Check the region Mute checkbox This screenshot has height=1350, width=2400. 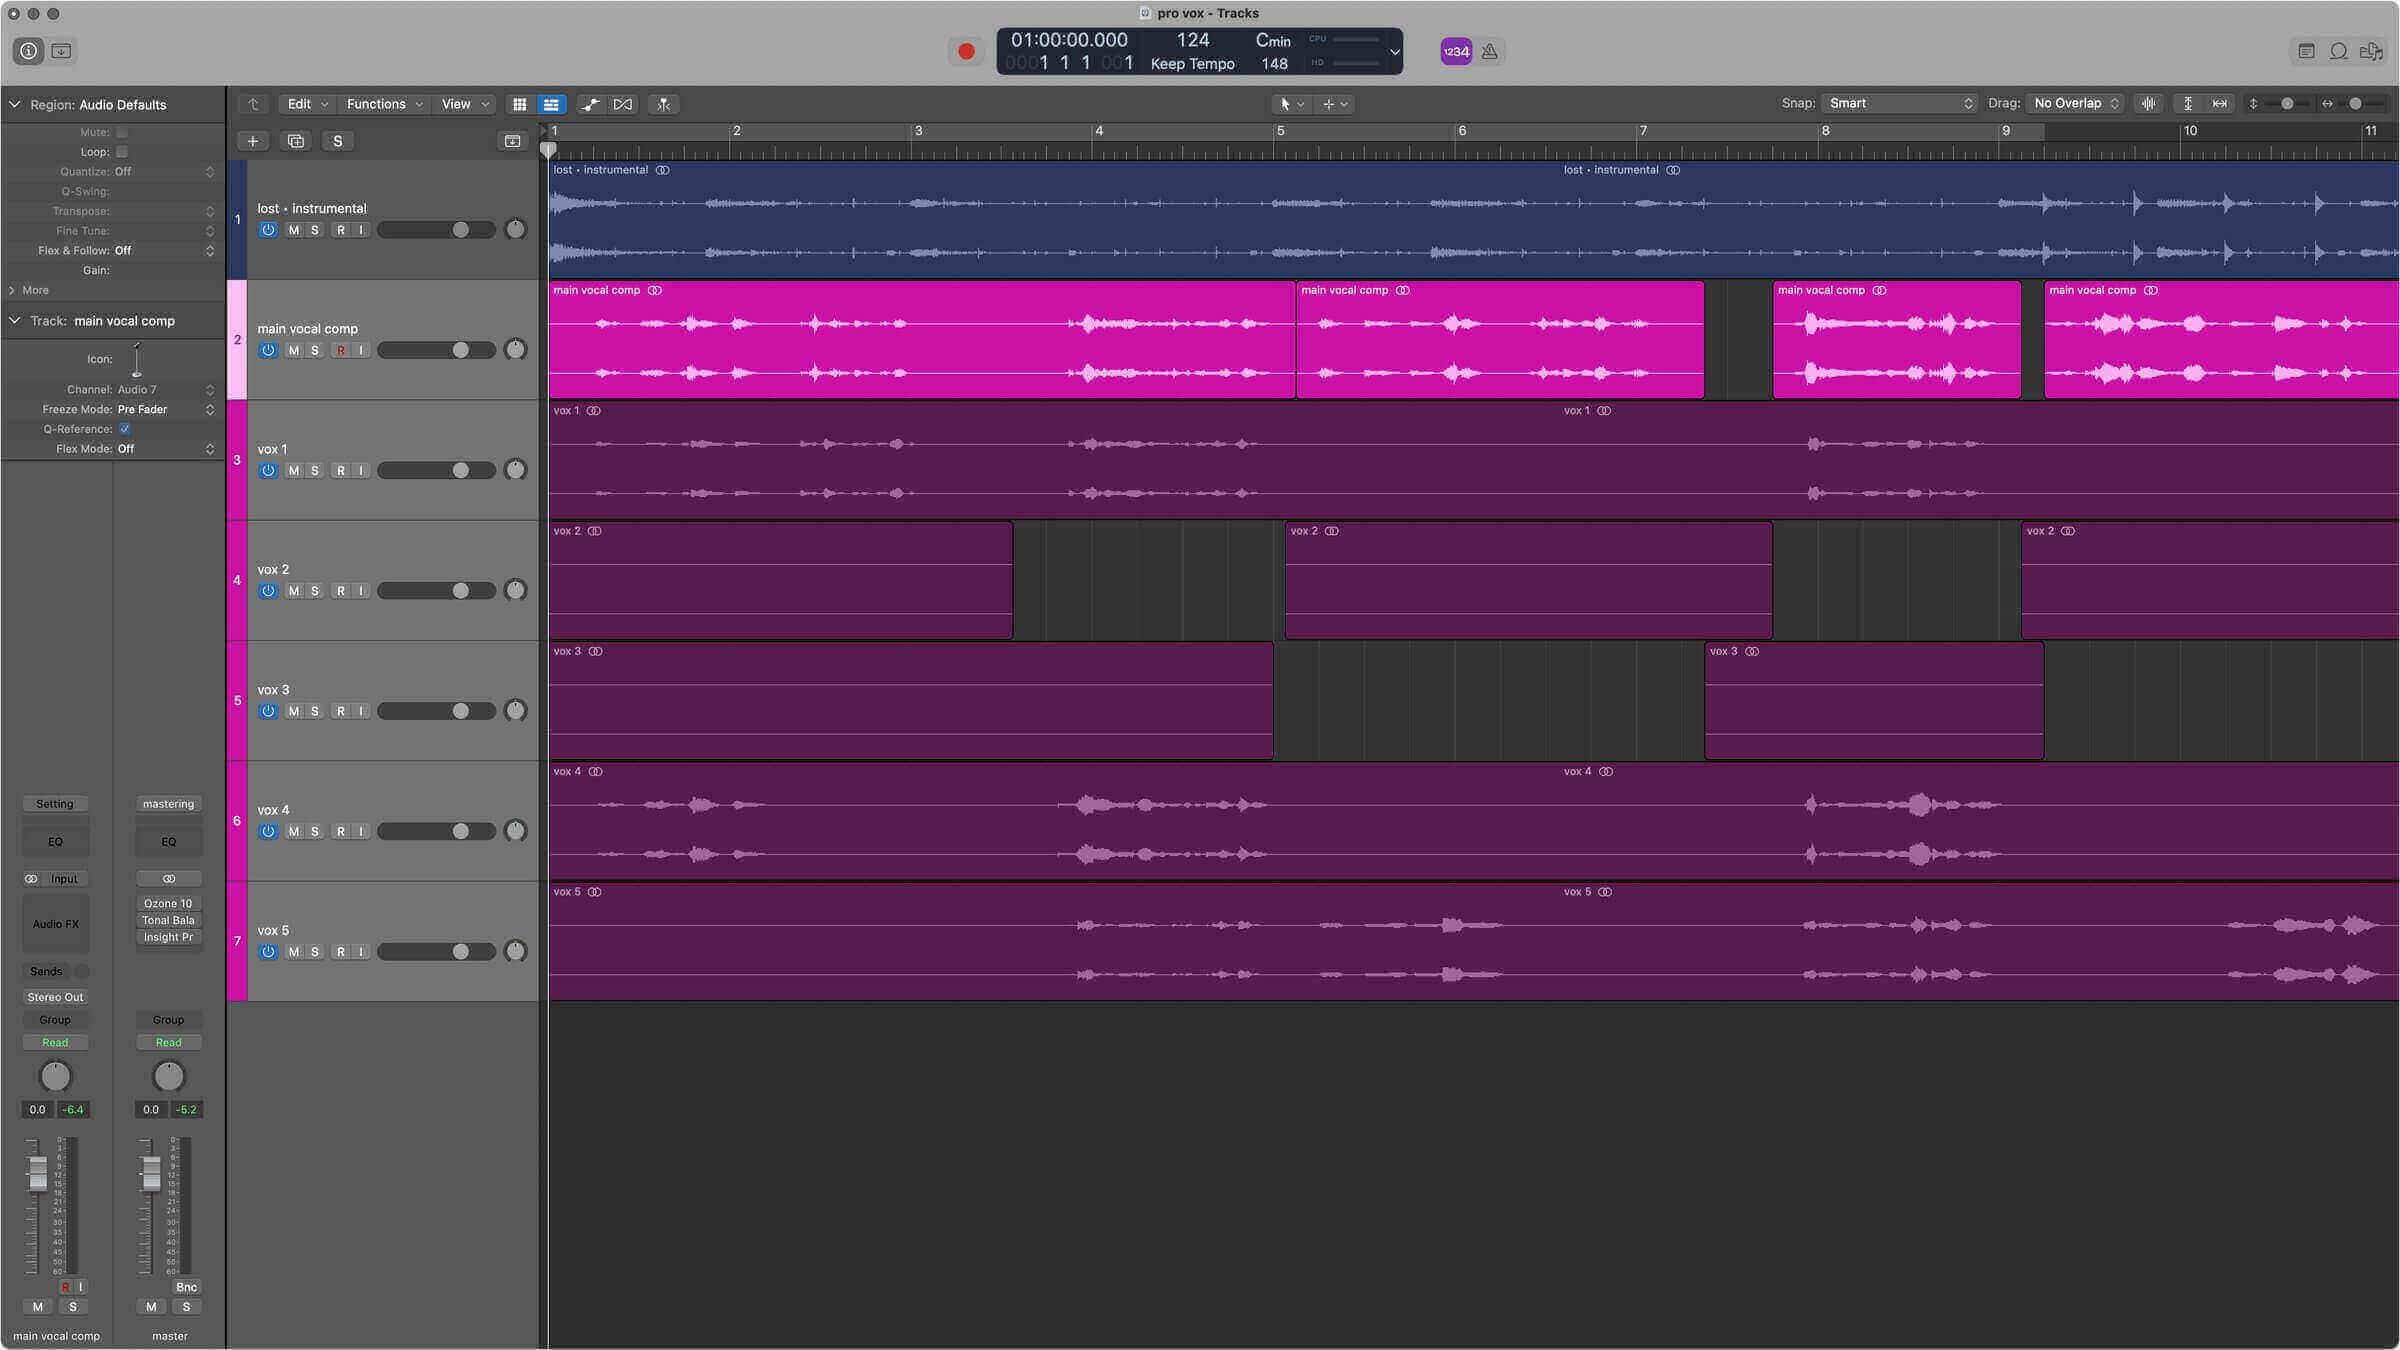click(122, 132)
